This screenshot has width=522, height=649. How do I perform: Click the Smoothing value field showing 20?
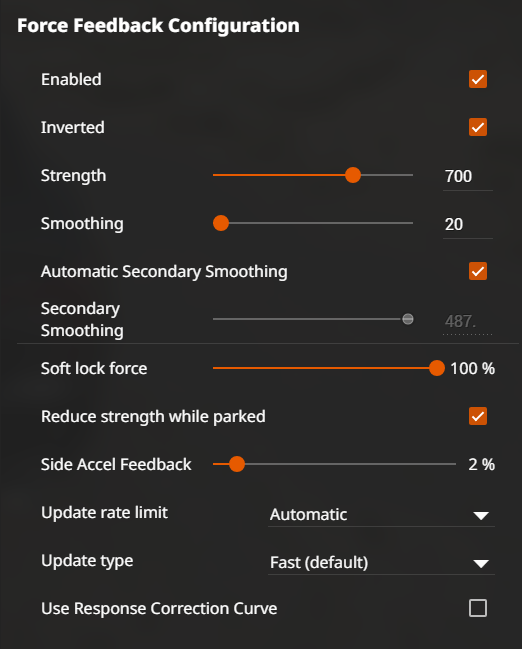click(x=468, y=224)
